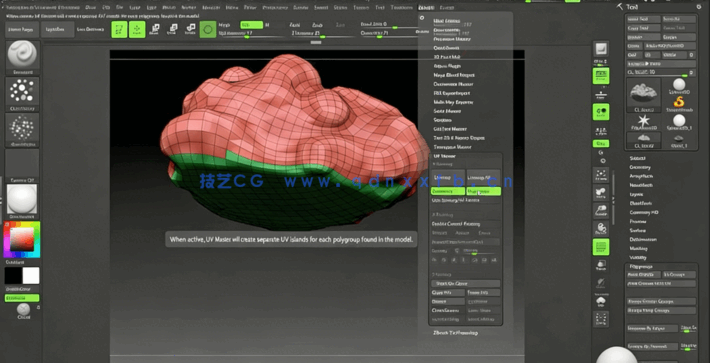Image resolution: width=710 pixels, height=363 pixels.
Task: Toggle the green Gradient button below swatches
Action: 22,298
